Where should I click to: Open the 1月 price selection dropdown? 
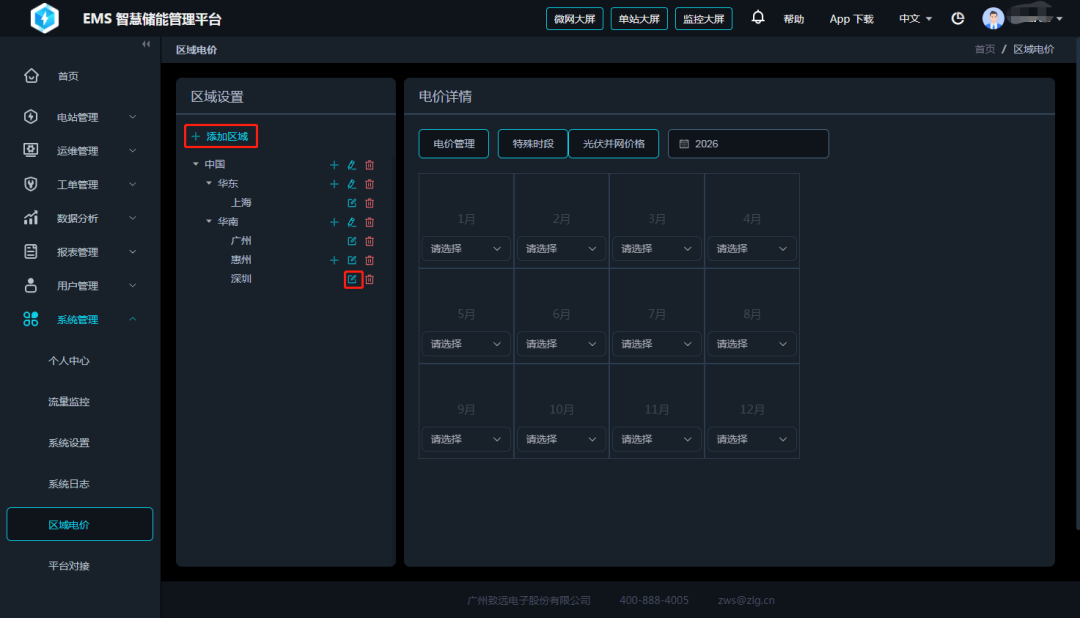point(466,249)
